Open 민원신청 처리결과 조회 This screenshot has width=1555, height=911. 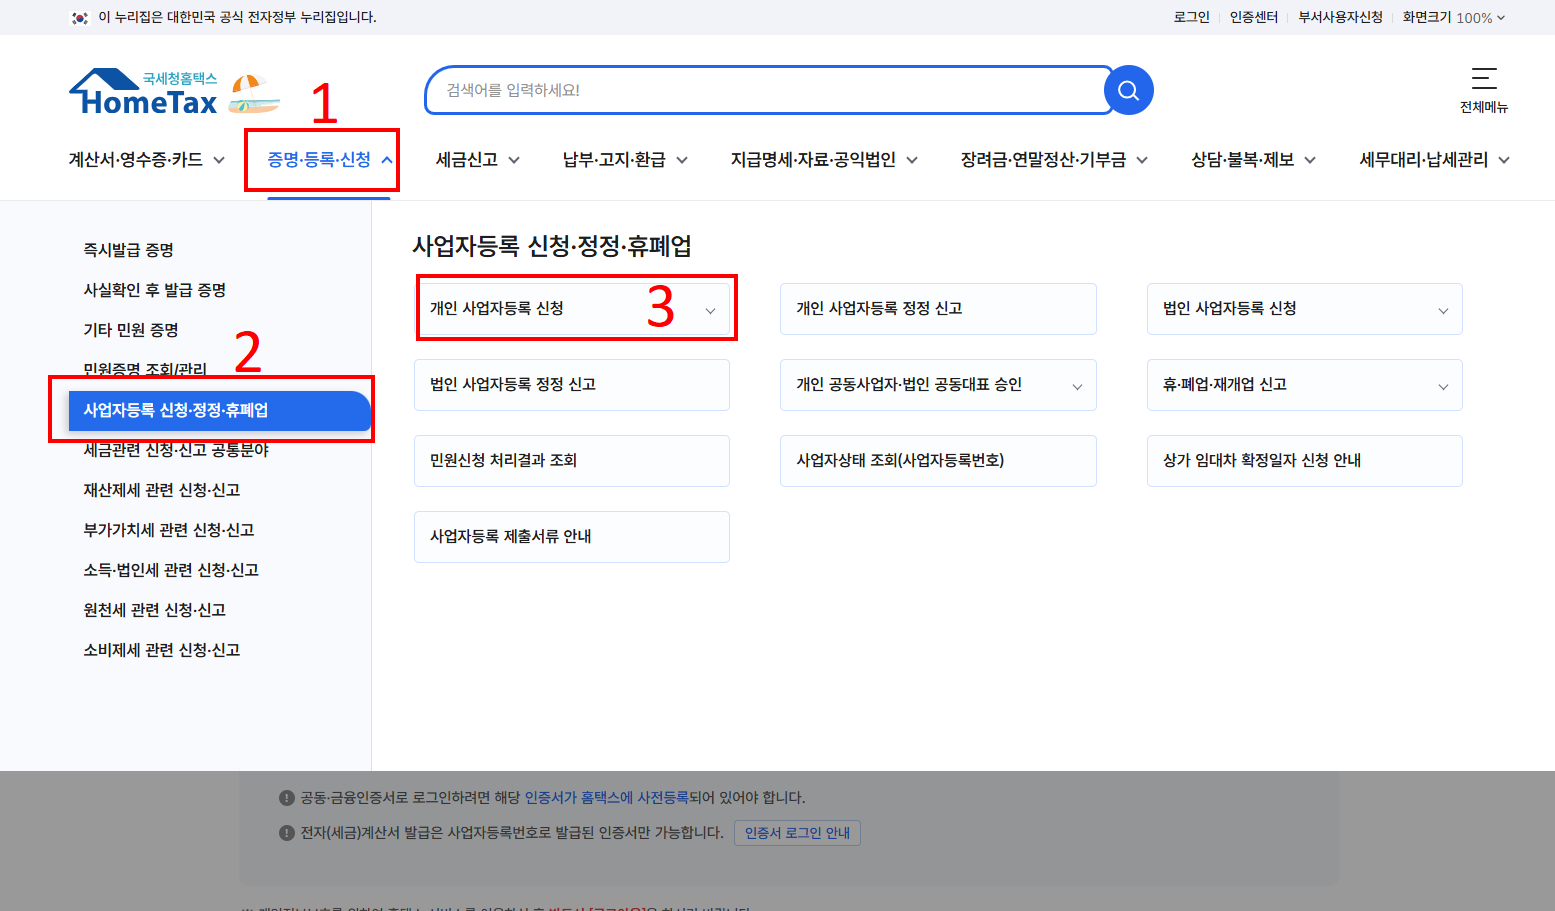(x=571, y=461)
